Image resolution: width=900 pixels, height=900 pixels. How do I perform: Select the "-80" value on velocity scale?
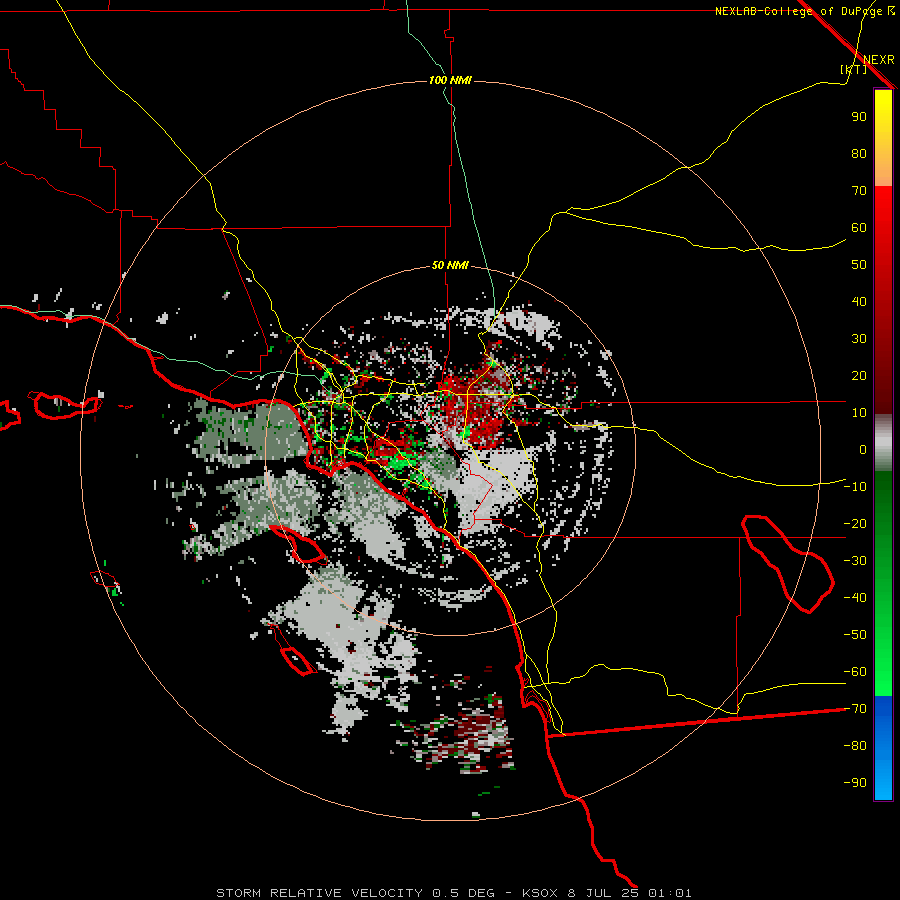click(x=855, y=746)
